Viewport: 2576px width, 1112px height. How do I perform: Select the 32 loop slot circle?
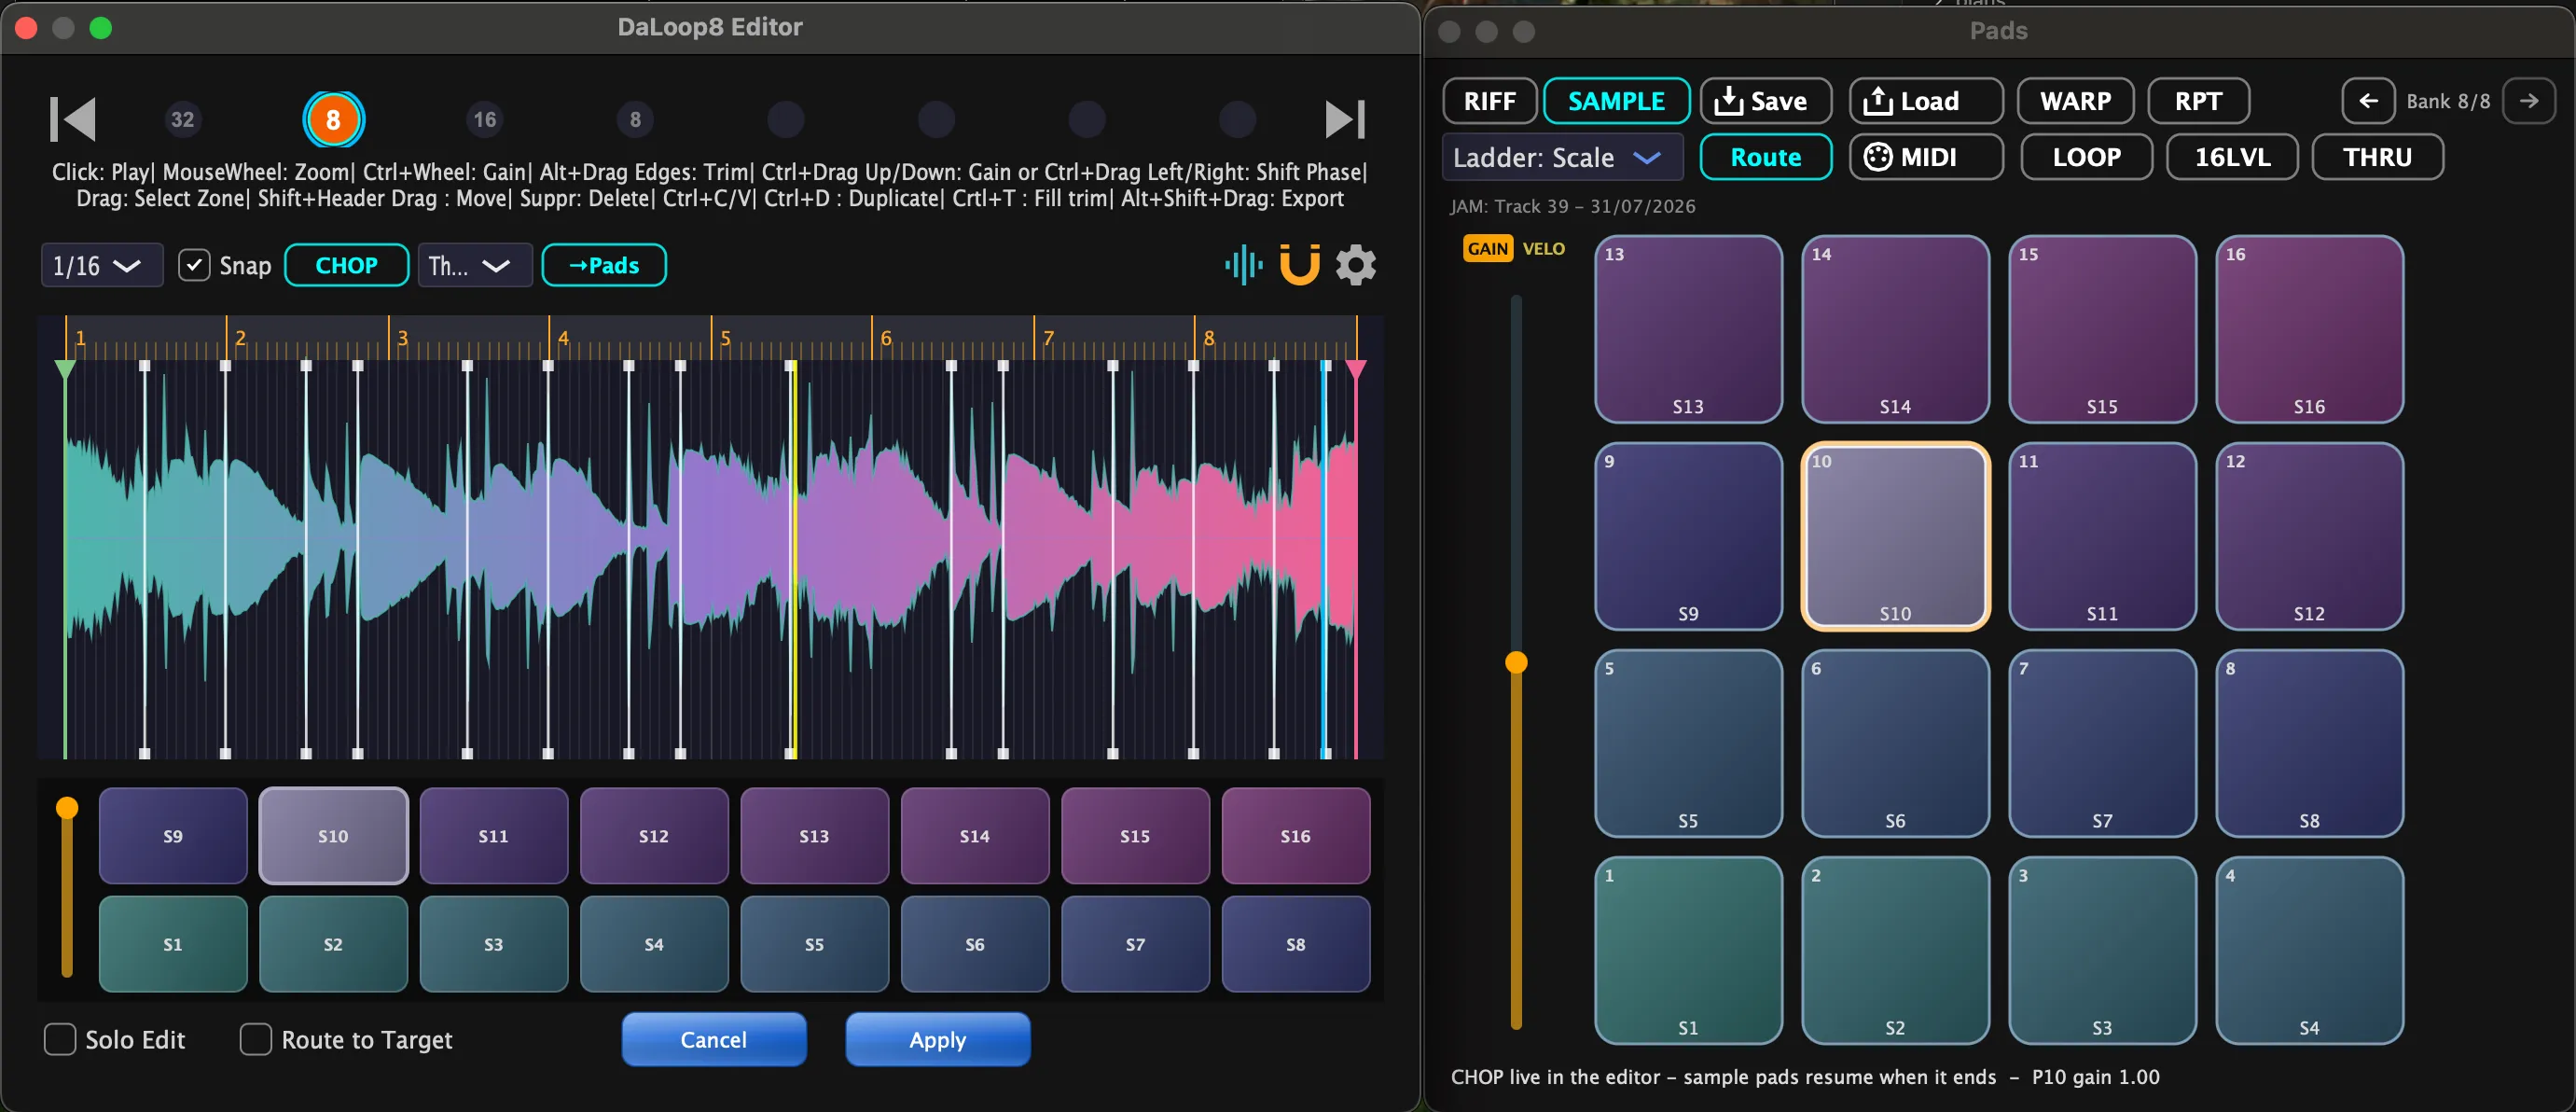pyautogui.click(x=182, y=120)
